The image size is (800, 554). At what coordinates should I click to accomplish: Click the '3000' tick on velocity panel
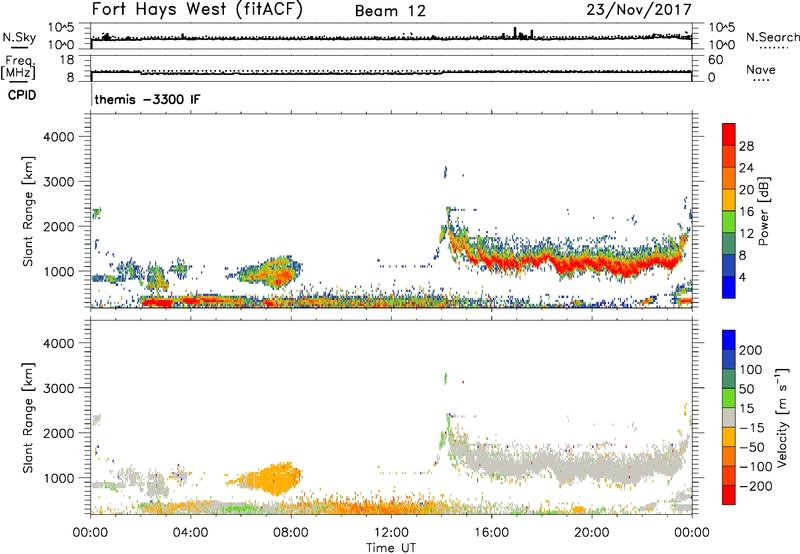[59, 388]
